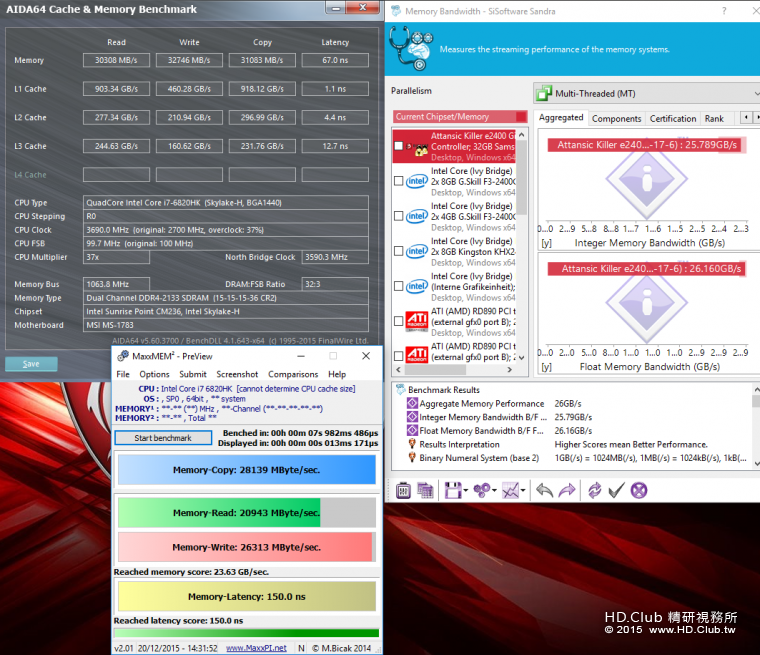This screenshot has height=655, width=760.
Task: Check the 2x 8GB G.Skill F3-2400 entry
Action: coord(398,181)
